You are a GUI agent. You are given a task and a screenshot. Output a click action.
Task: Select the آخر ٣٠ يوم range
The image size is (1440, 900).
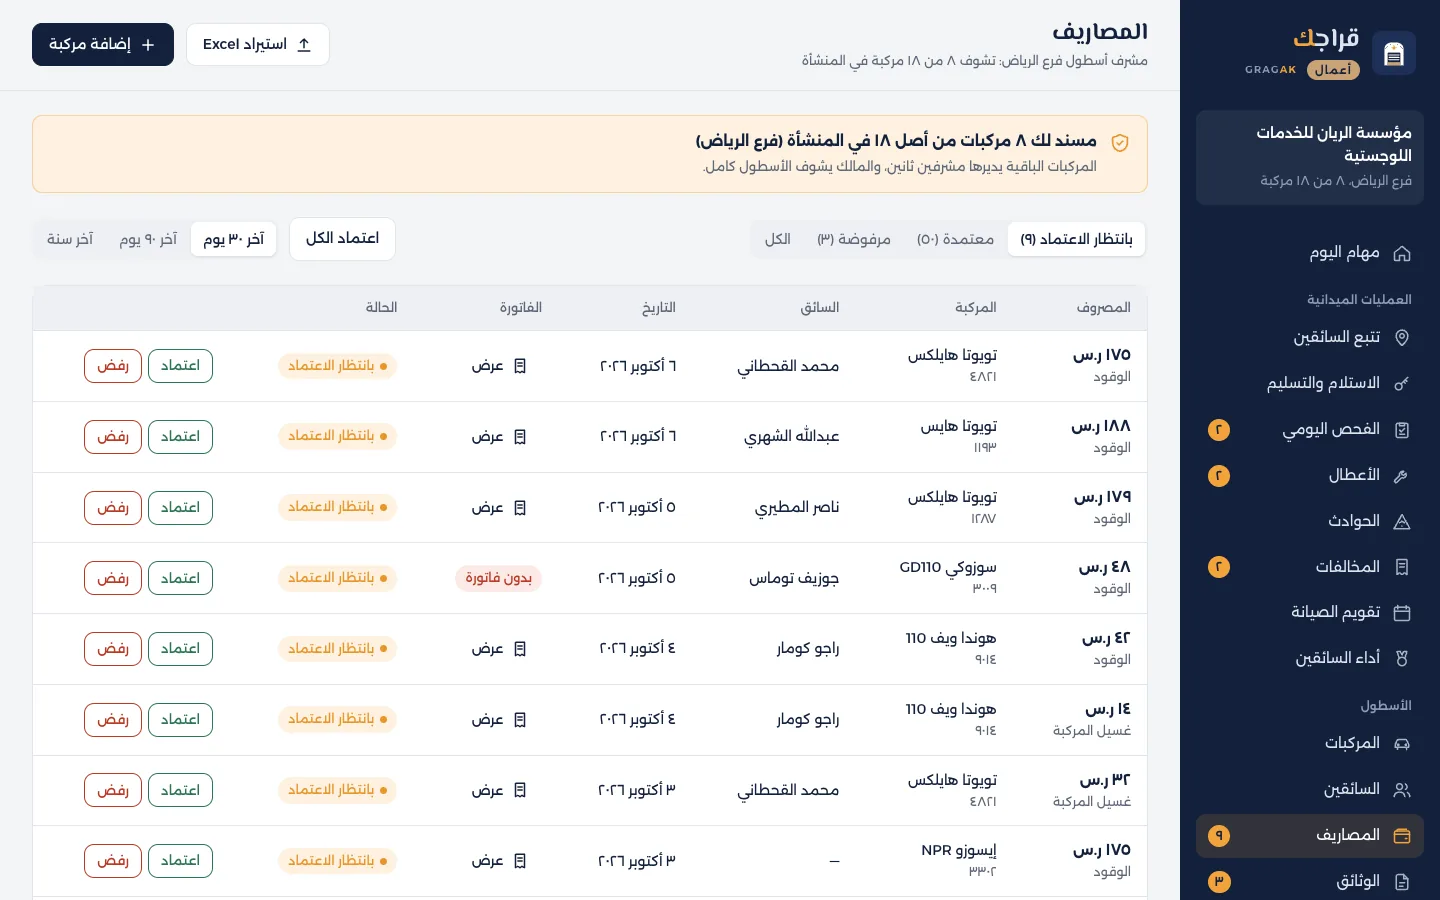click(x=234, y=239)
